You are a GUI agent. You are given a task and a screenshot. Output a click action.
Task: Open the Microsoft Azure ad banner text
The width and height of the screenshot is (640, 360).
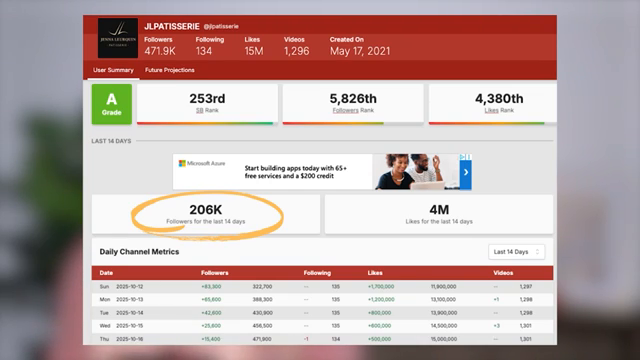(296, 172)
